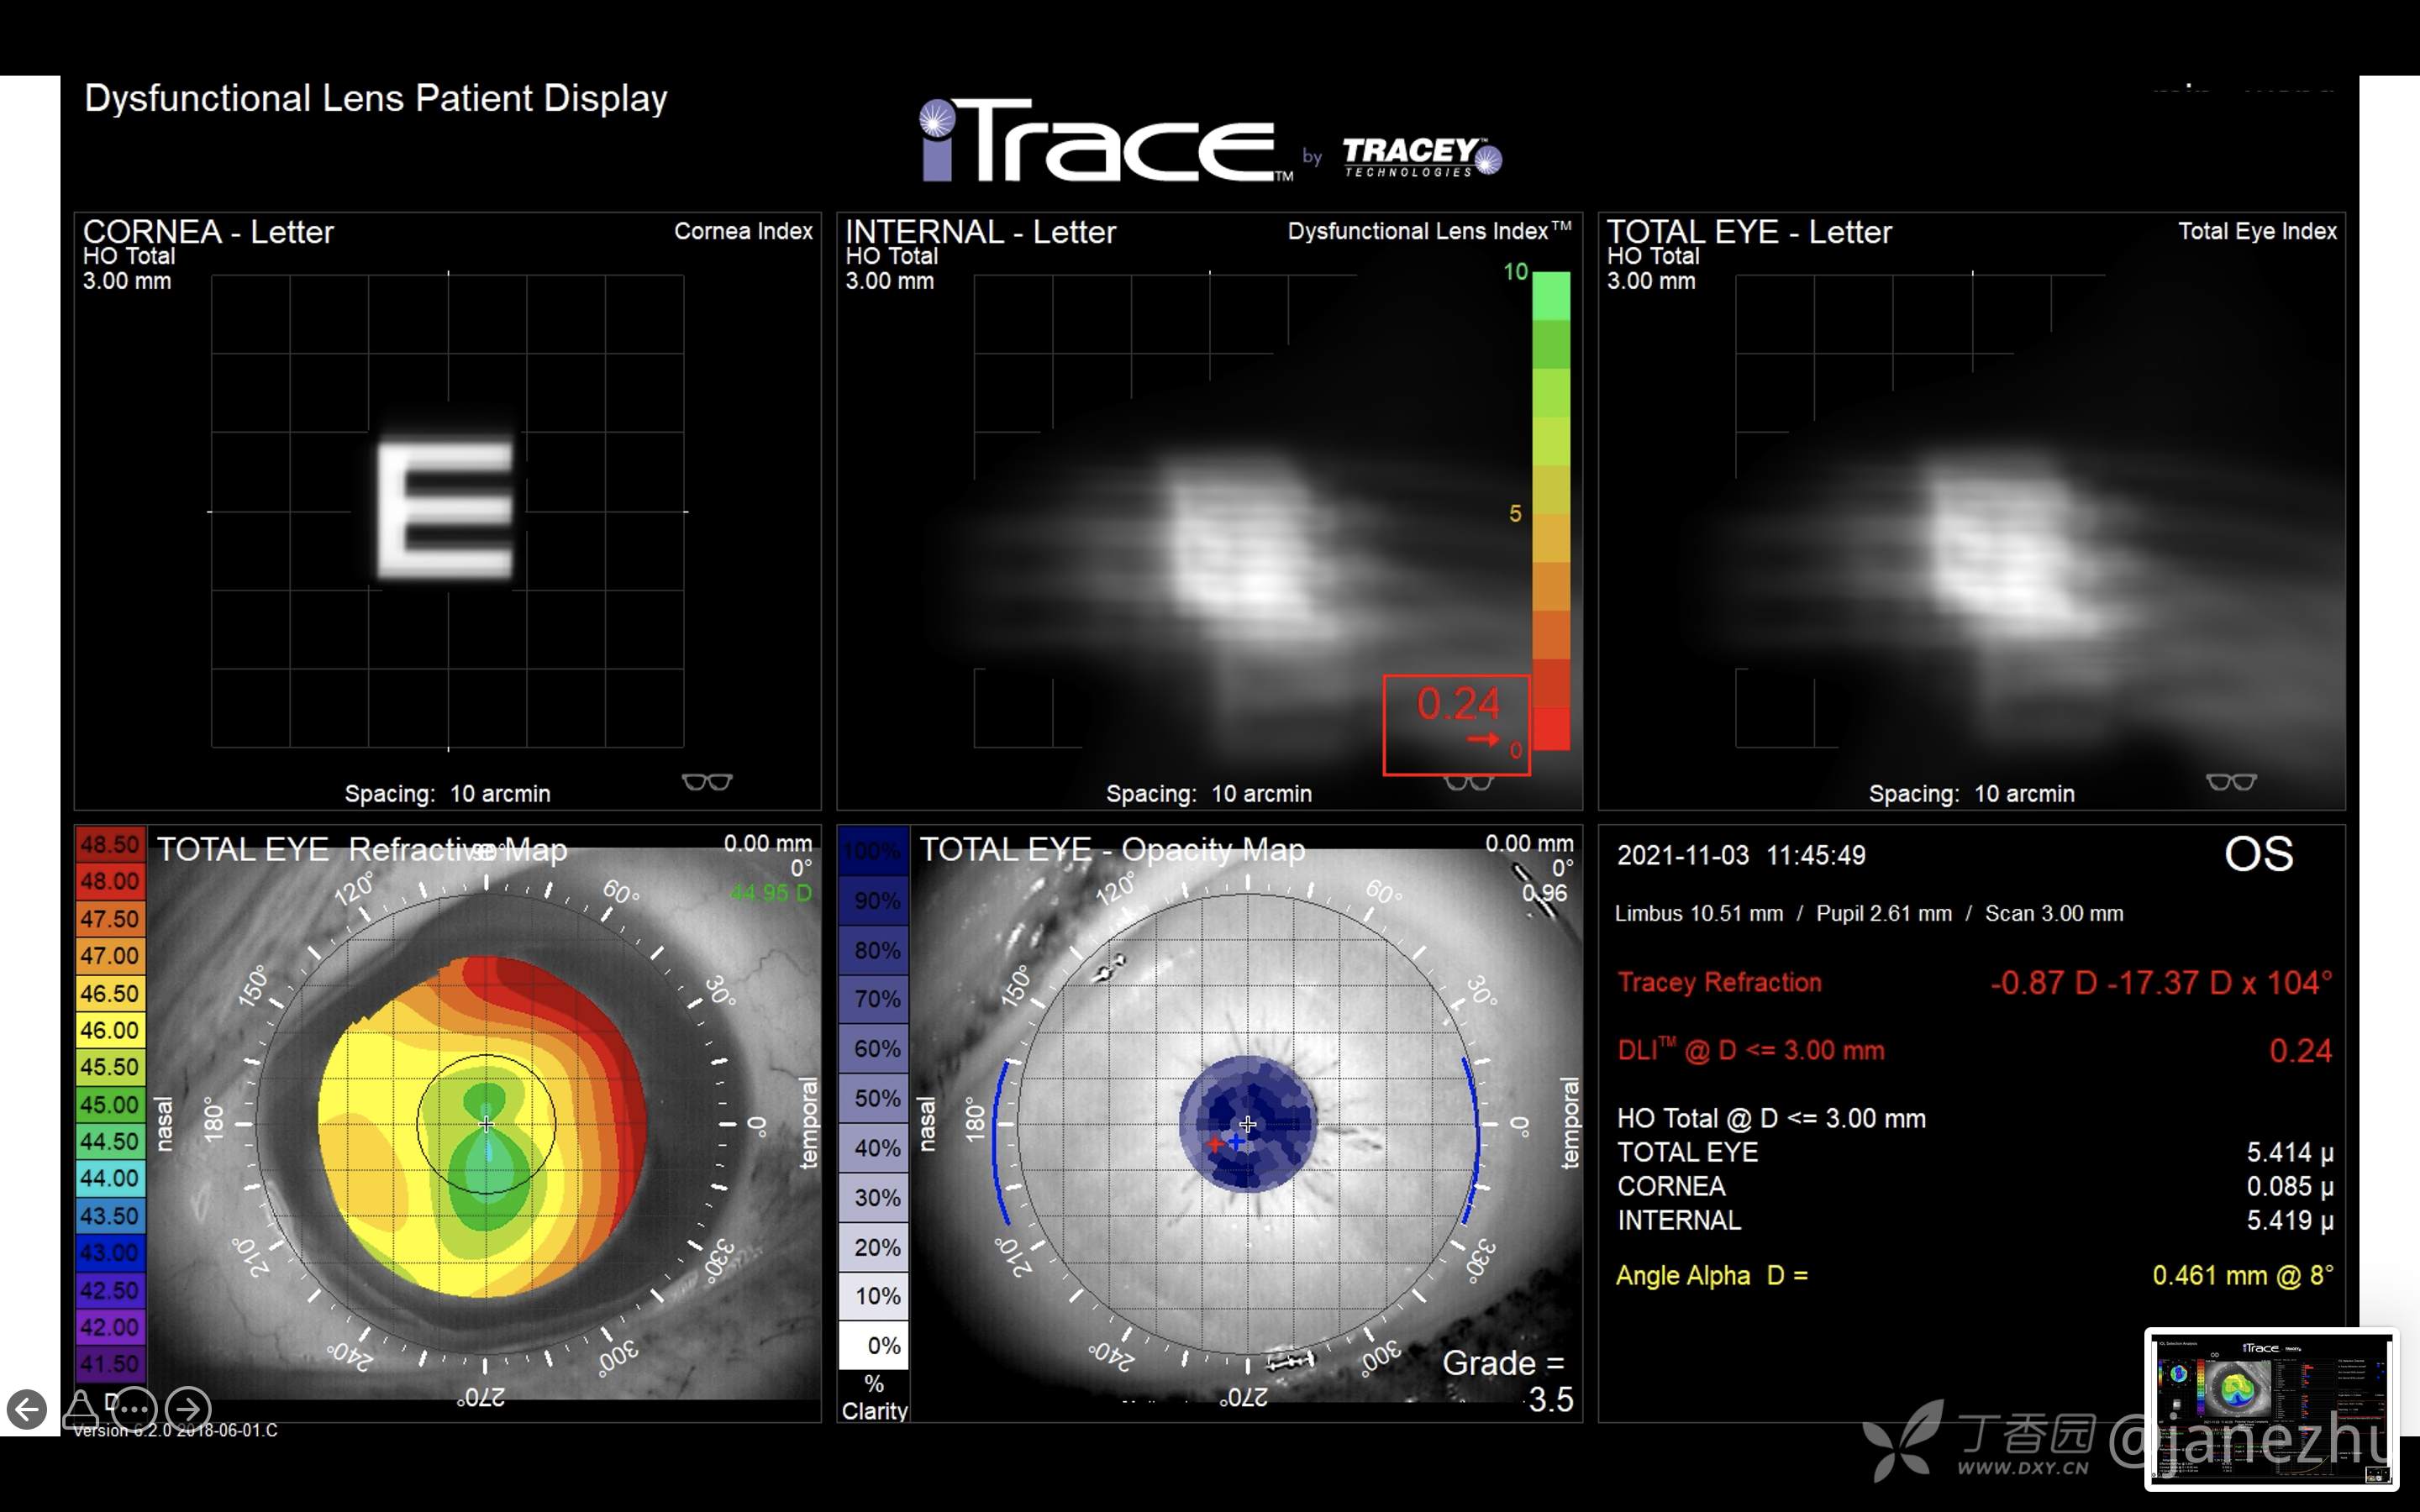Open the three-dots more options button
Viewport: 2420px width, 1512px height.
(132, 1409)
